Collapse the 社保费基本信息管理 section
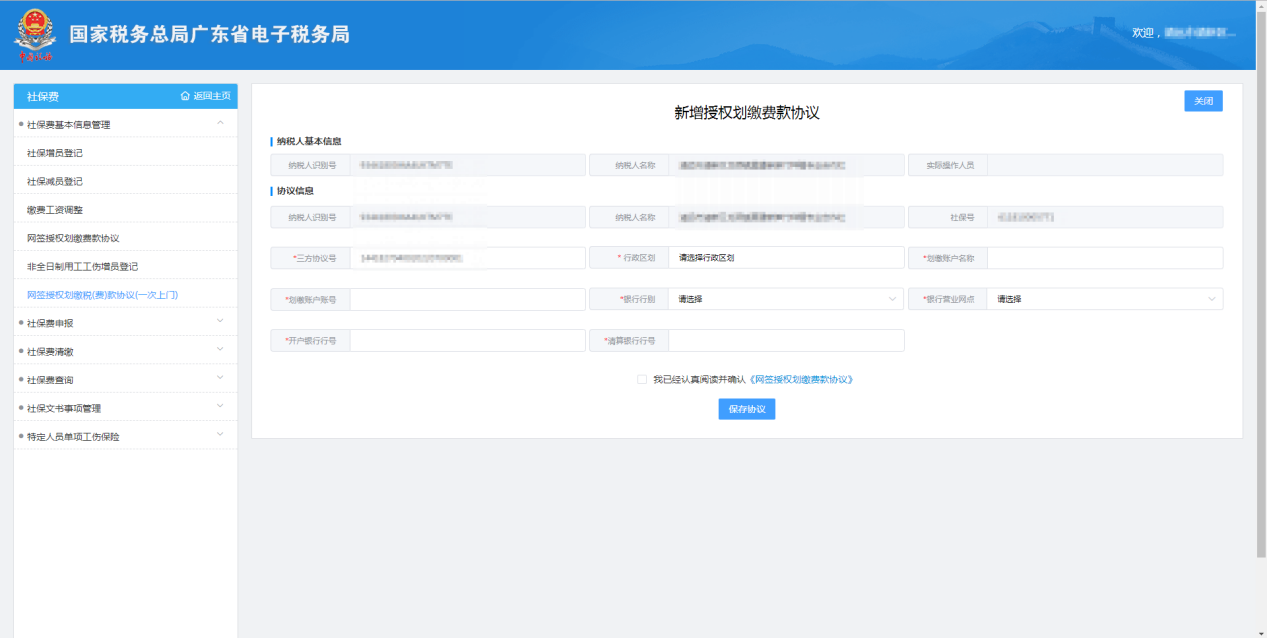Viewport: 1267px width, 638px height. tap(219, 124)
